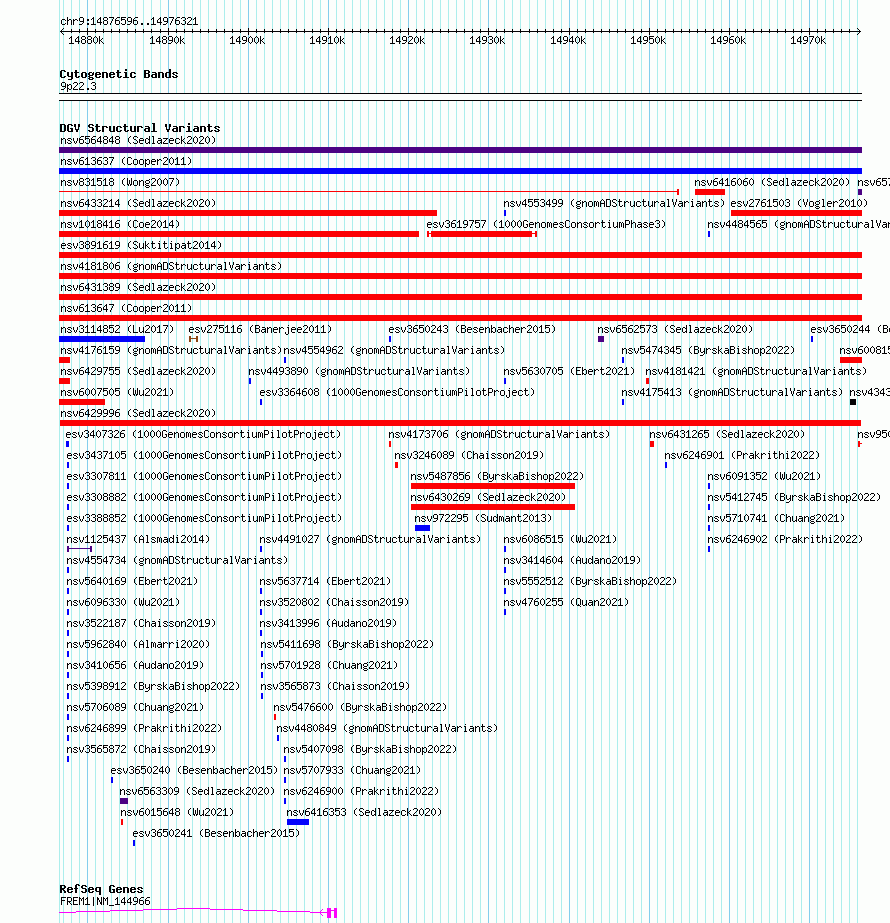Open esv275116 (Banerjee2011) variant

tap(260, 330)
